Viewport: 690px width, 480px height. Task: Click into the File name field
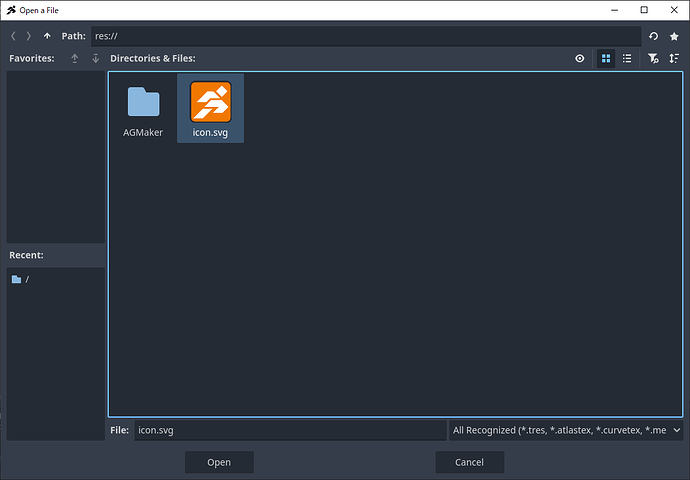click(x=290, y=430)
